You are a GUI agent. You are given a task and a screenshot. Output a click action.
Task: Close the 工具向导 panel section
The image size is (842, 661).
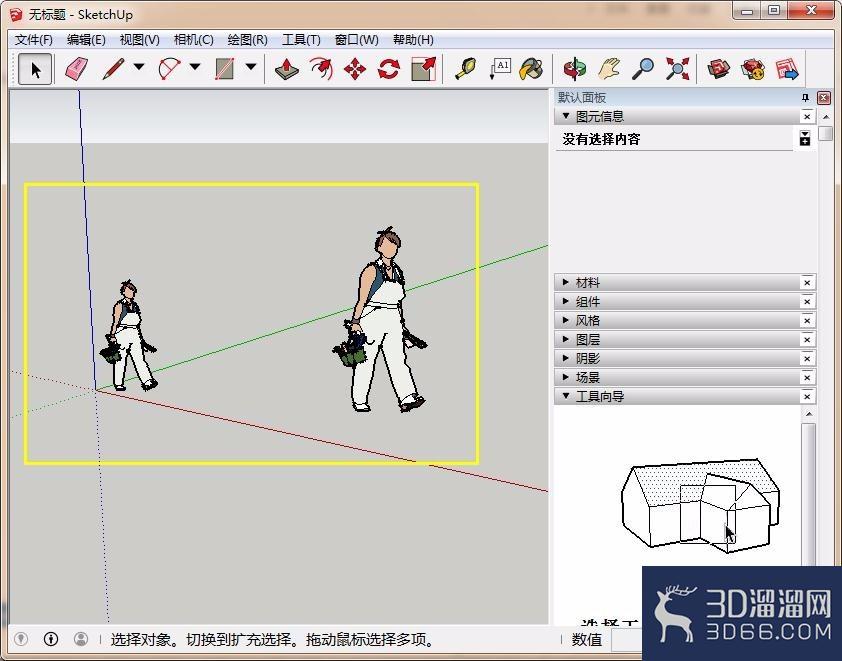pos(807,397)
